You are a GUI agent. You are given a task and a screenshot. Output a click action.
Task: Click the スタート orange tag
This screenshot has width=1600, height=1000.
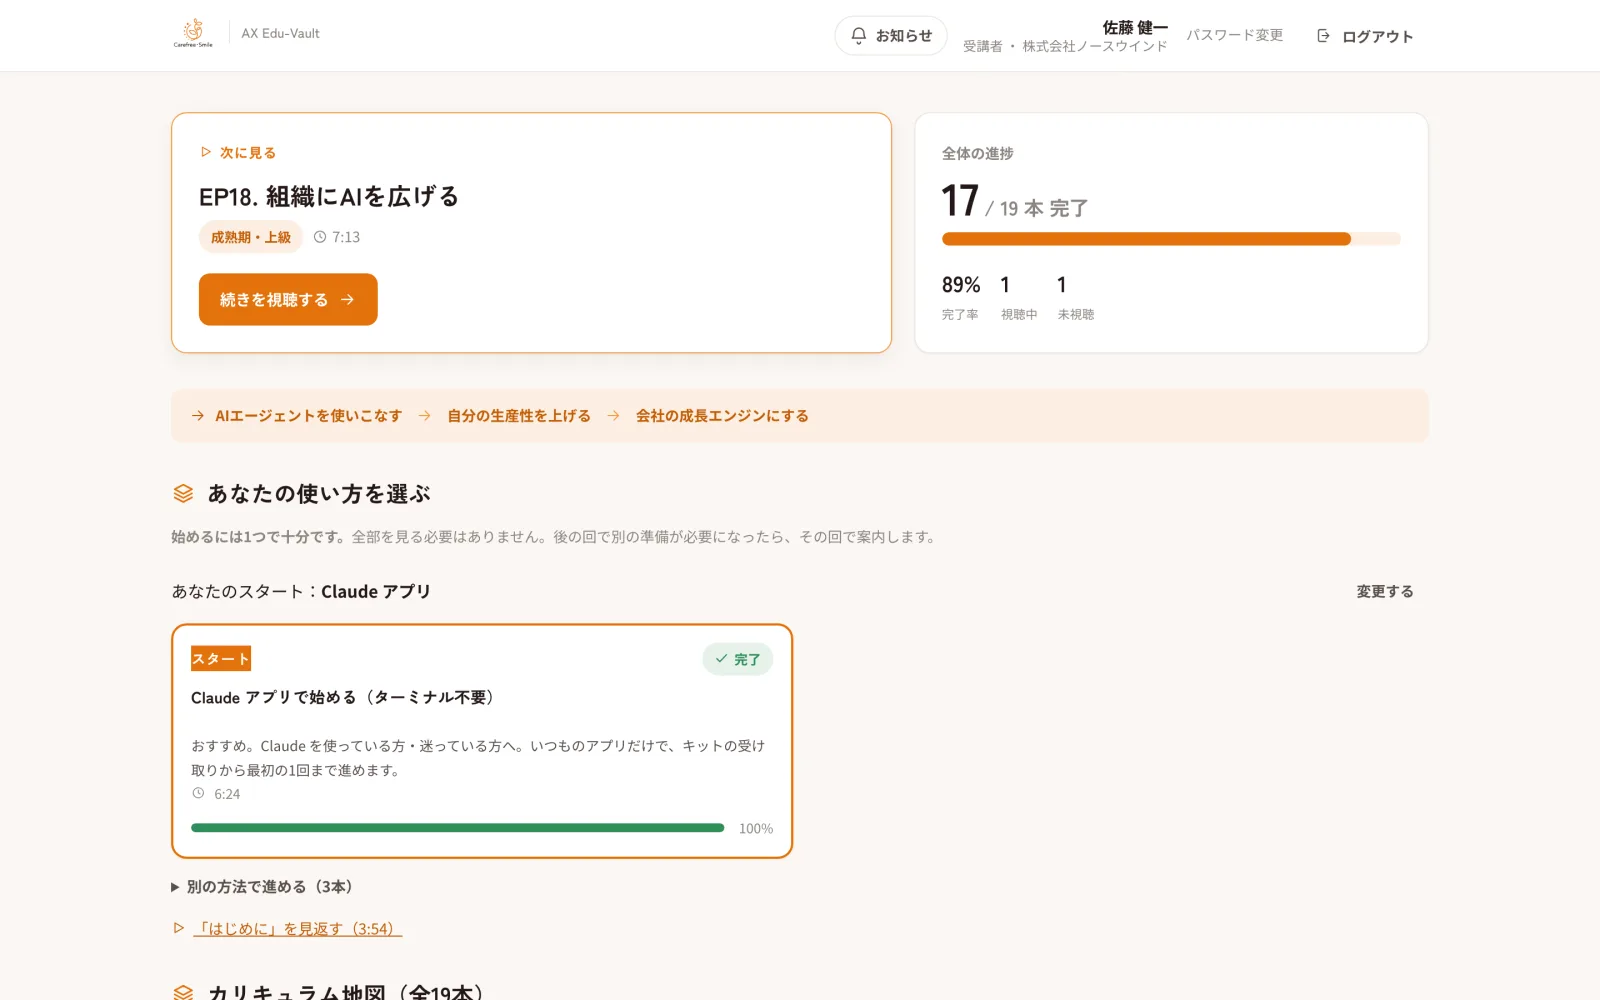pos(221,658)
